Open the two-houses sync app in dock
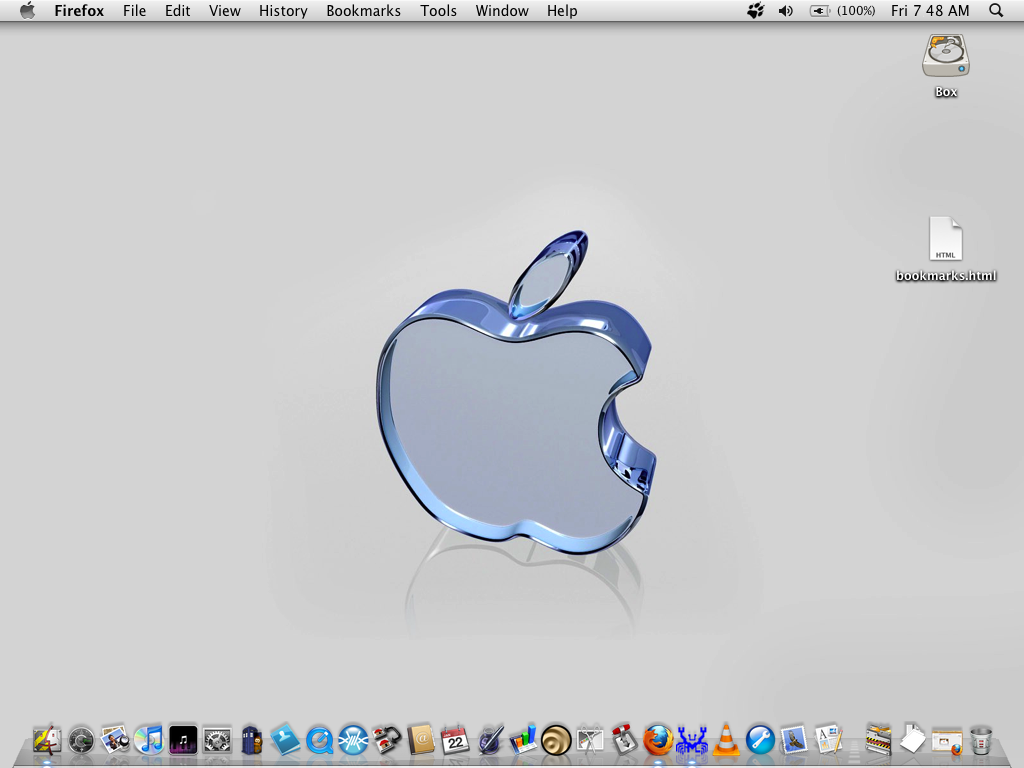Screen dimensions: 1024x768 click(x=387, y=741)
